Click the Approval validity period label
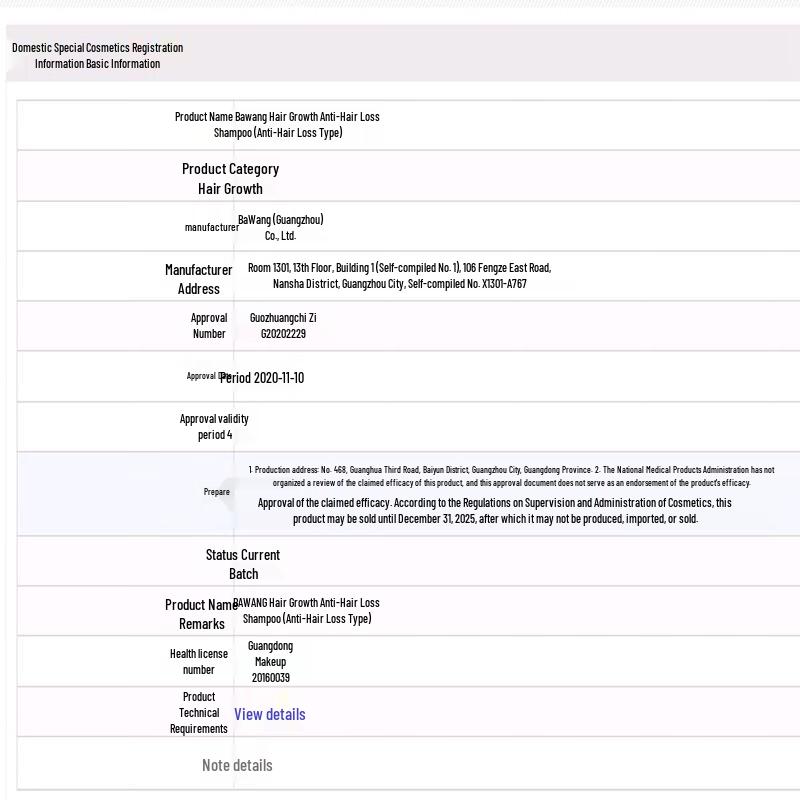The image size is (800, 800). [214, 427]
